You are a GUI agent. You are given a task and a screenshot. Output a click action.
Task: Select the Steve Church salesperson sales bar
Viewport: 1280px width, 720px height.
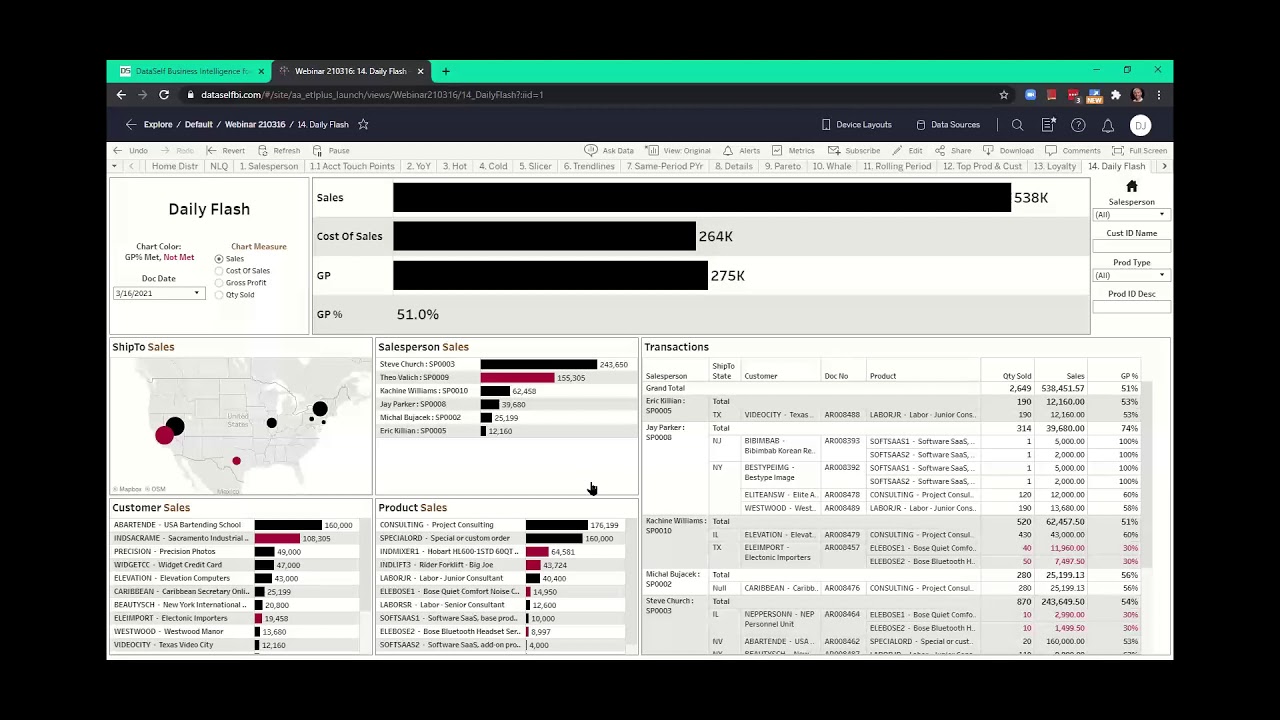point(539,365)
